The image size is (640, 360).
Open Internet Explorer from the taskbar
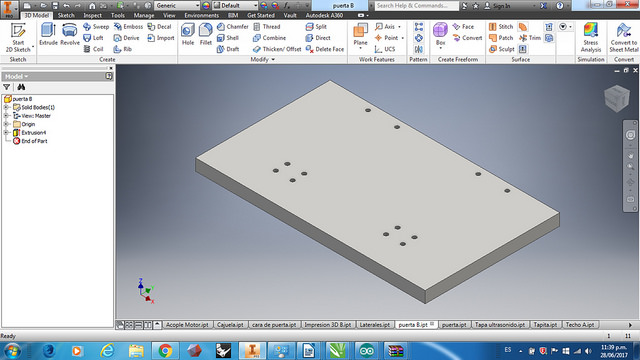point(107,351)
